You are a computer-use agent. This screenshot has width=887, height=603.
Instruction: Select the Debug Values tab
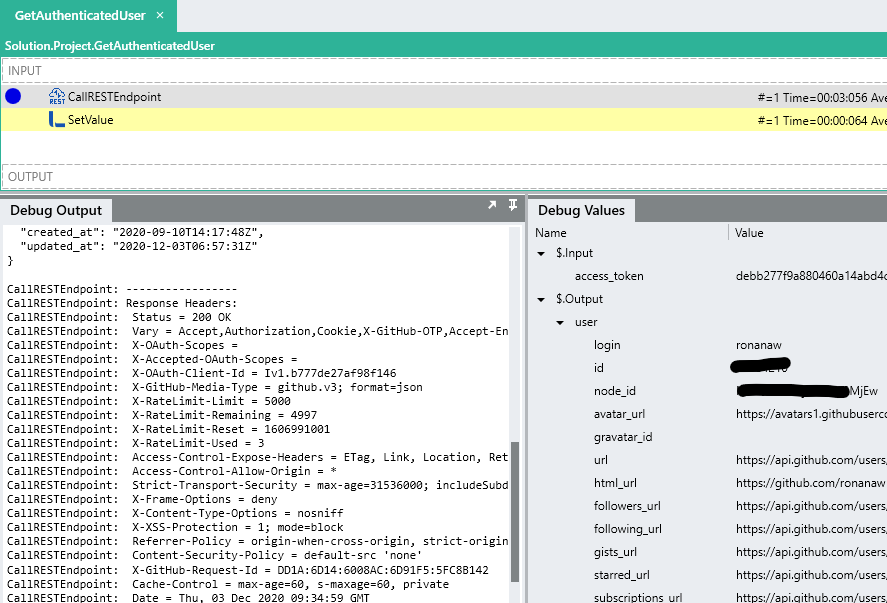click(581, 210)
